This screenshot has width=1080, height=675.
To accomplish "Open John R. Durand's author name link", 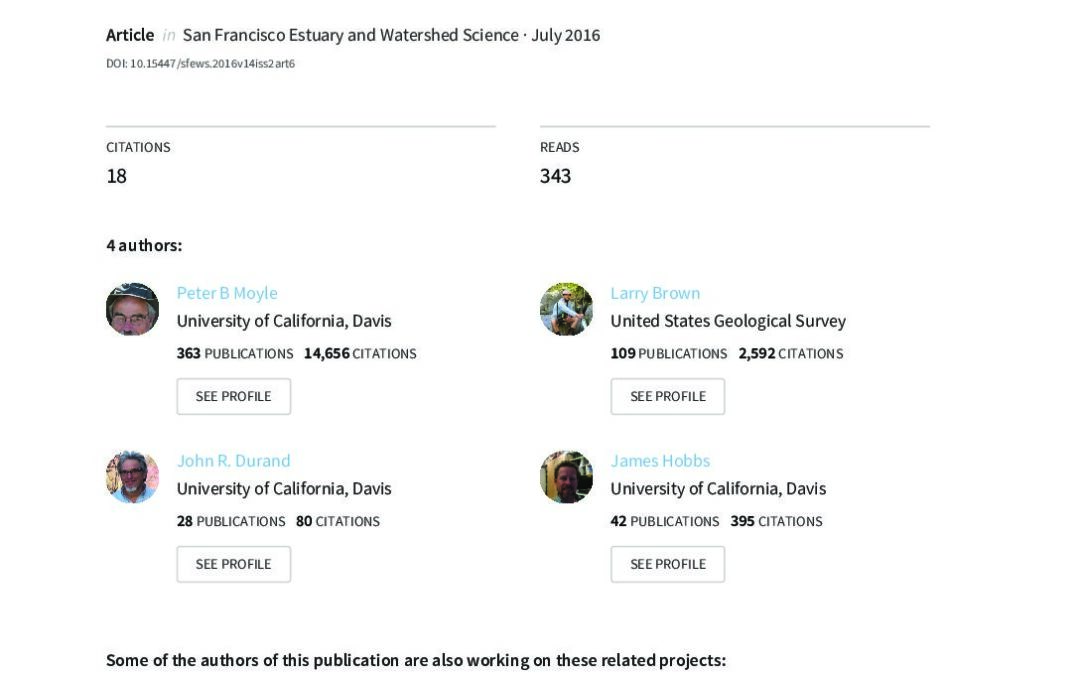I will 233,460.
